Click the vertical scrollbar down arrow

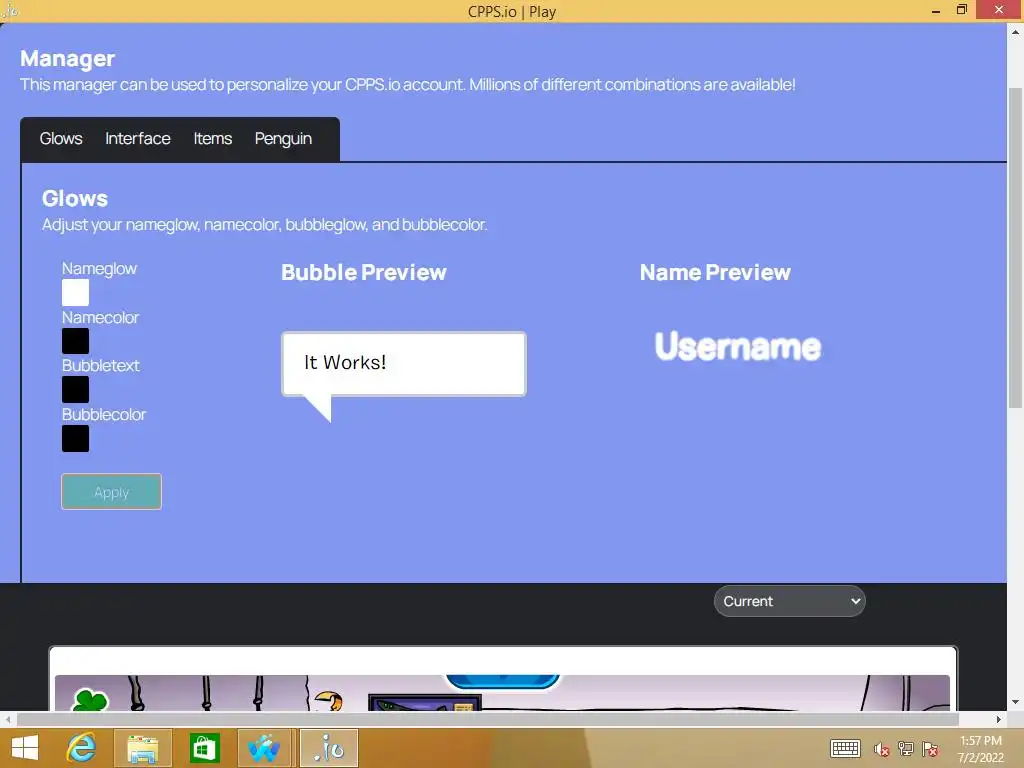point(1015,702)
